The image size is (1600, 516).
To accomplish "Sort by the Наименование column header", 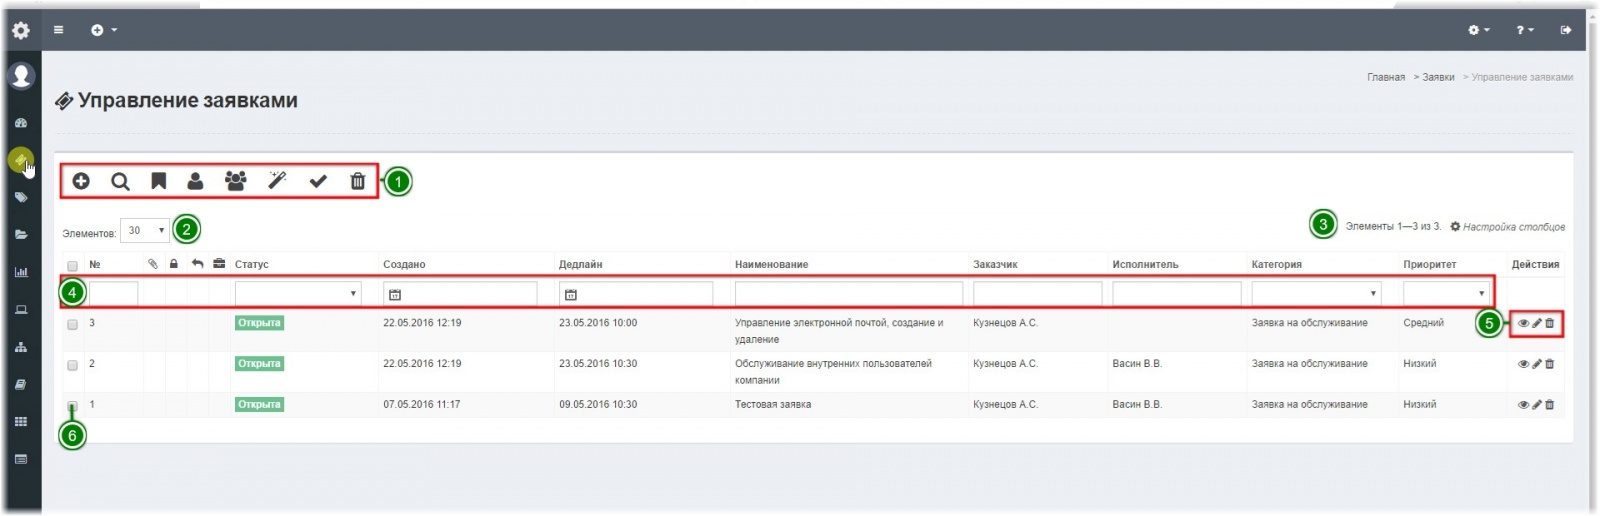I will (x=771, y=265).
